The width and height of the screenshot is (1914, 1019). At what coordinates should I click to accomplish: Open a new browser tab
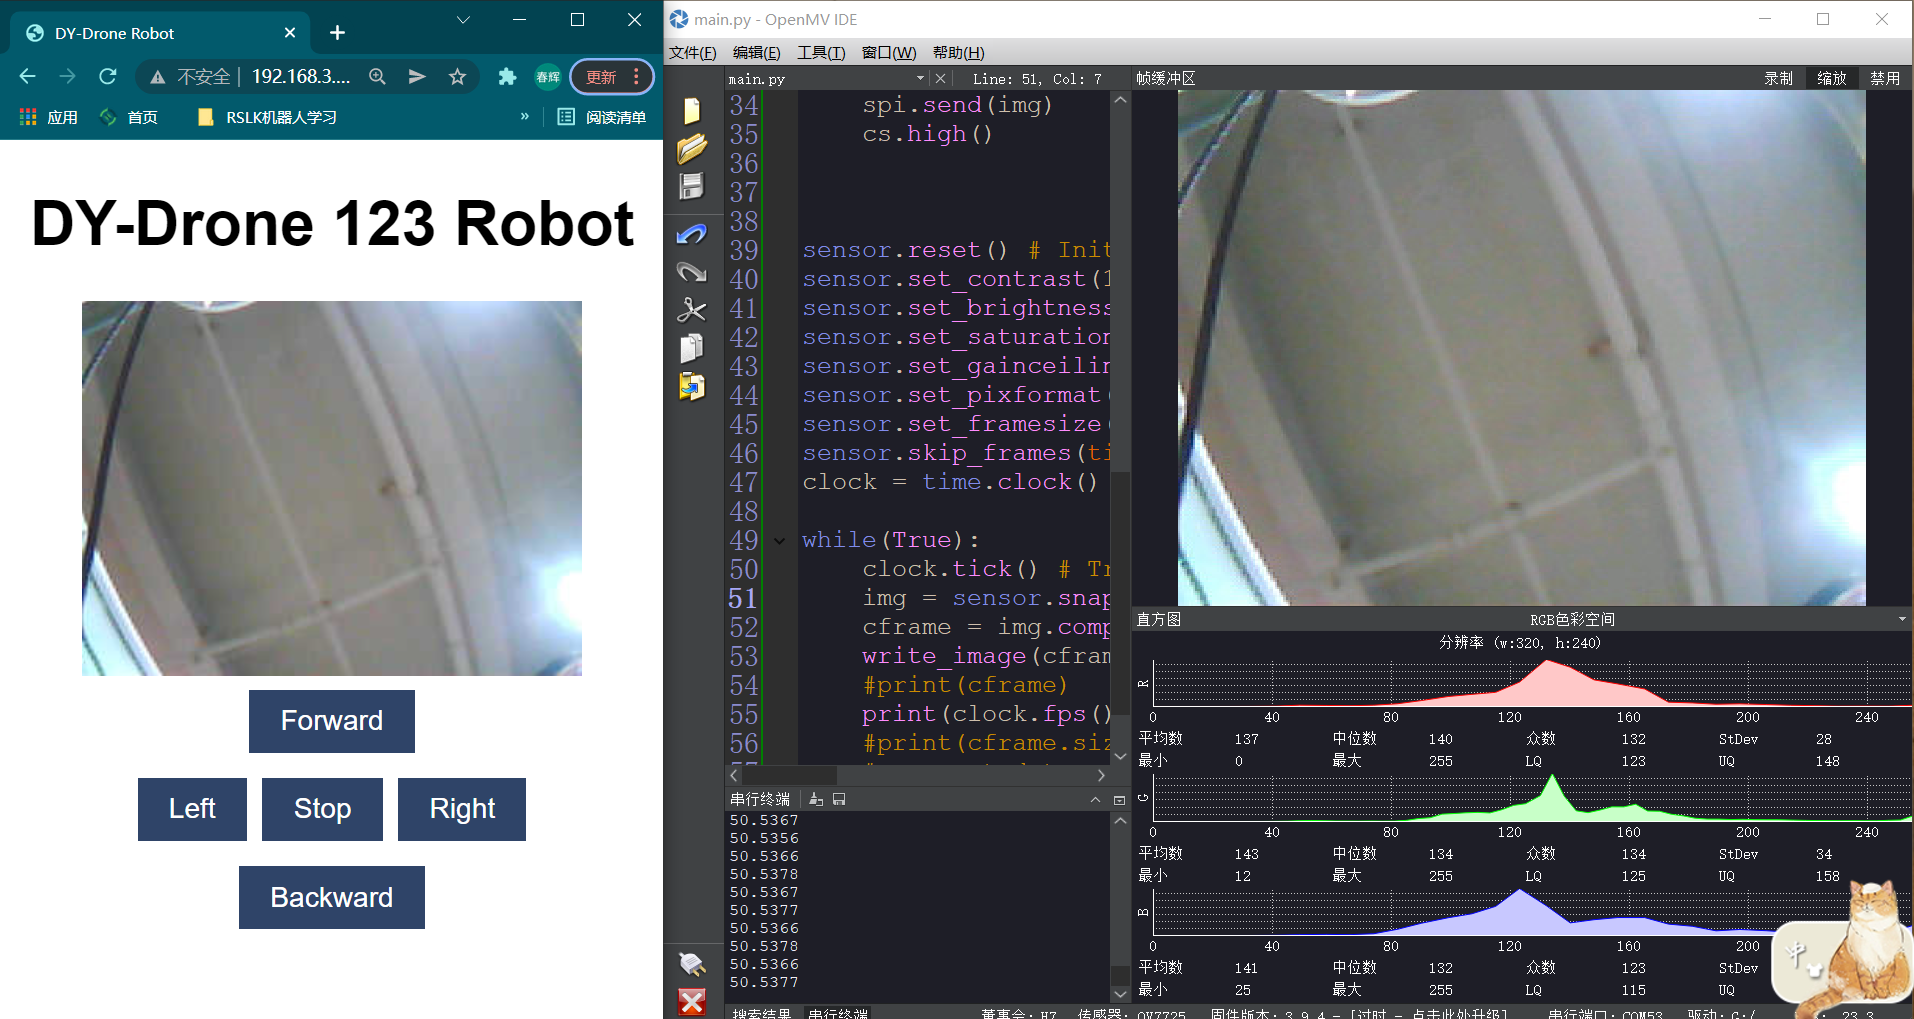click(x=337, y=33)
